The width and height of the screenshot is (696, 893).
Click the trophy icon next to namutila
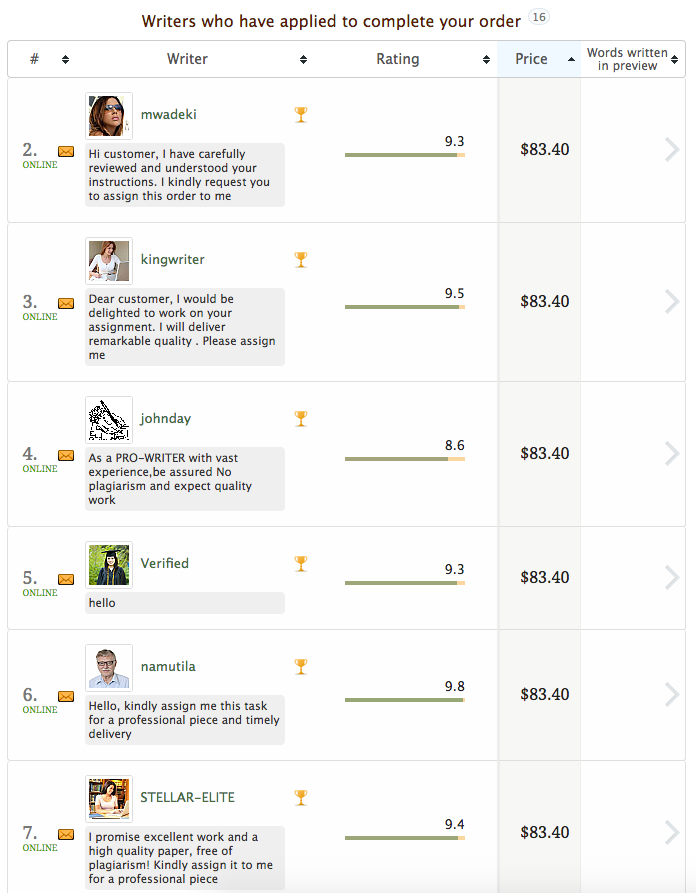[301, 666]
